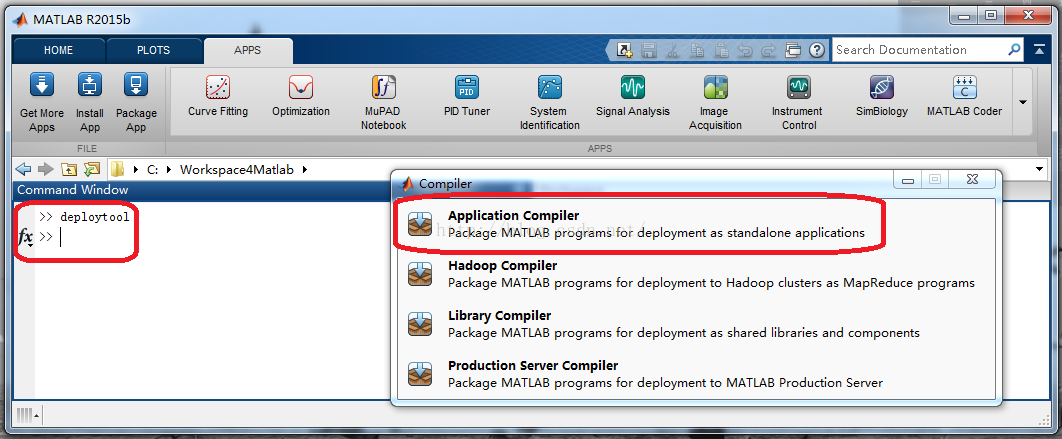Click the gray forward arrow in address bar
This screenshot has height=439, width=1062.
[x=45, y=169]
